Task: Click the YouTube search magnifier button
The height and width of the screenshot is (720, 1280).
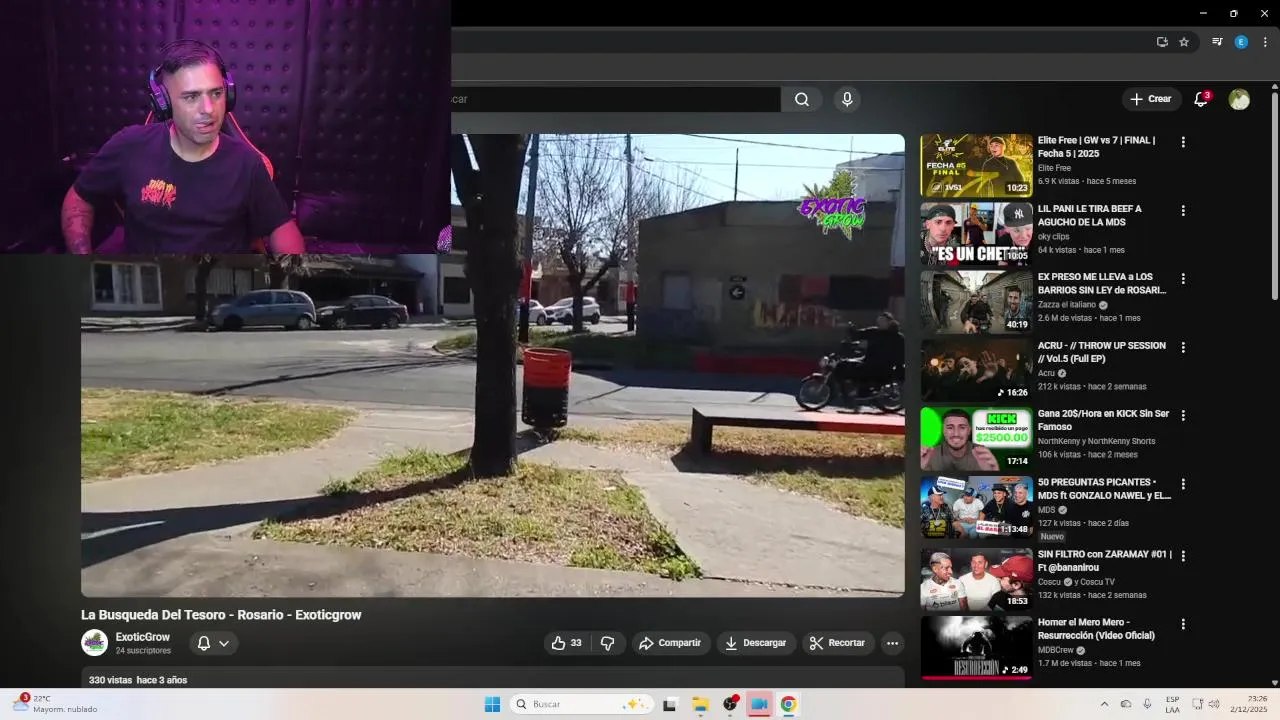Action: (802, 99)
